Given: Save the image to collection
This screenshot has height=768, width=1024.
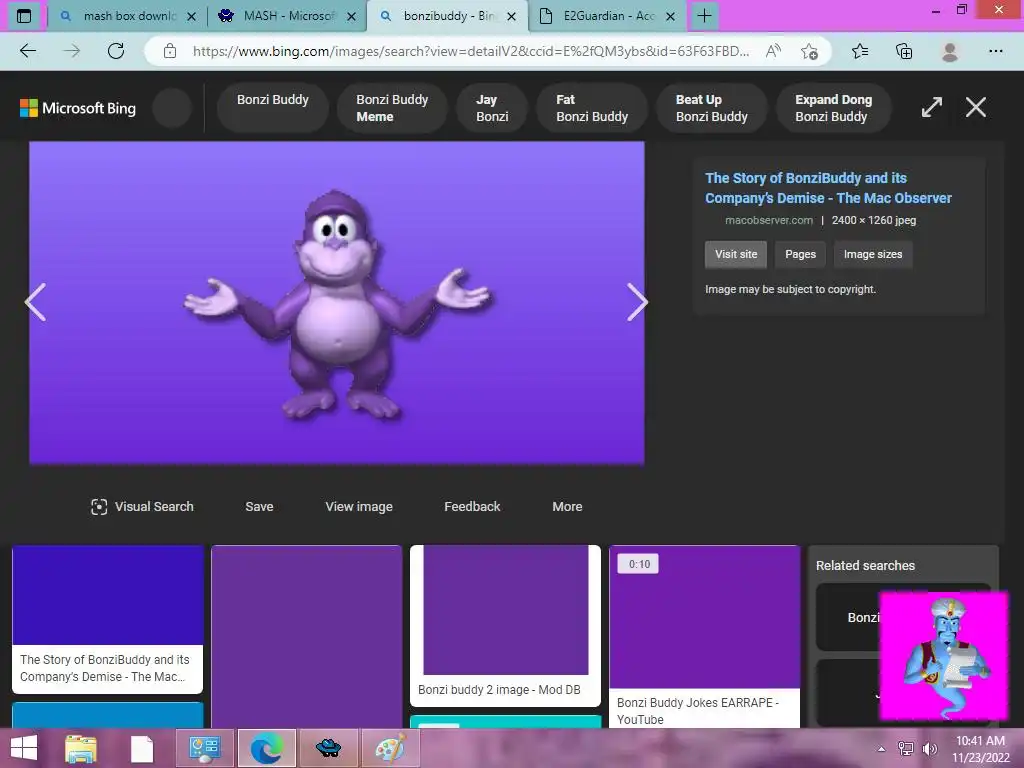Looking at the screenshot, I should click(259, 507).
